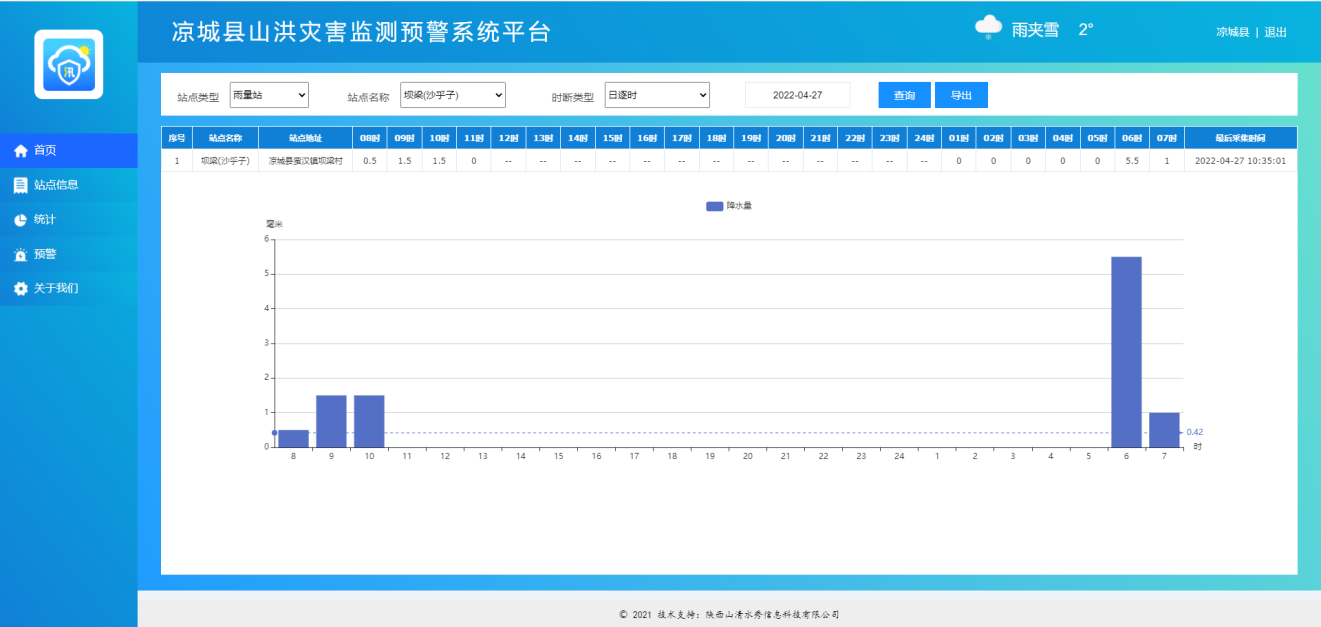The width and height of the screenshot is (1321, 627).
Task: Click the sleet weather cloud icon
Action: [x=988, y=29]
